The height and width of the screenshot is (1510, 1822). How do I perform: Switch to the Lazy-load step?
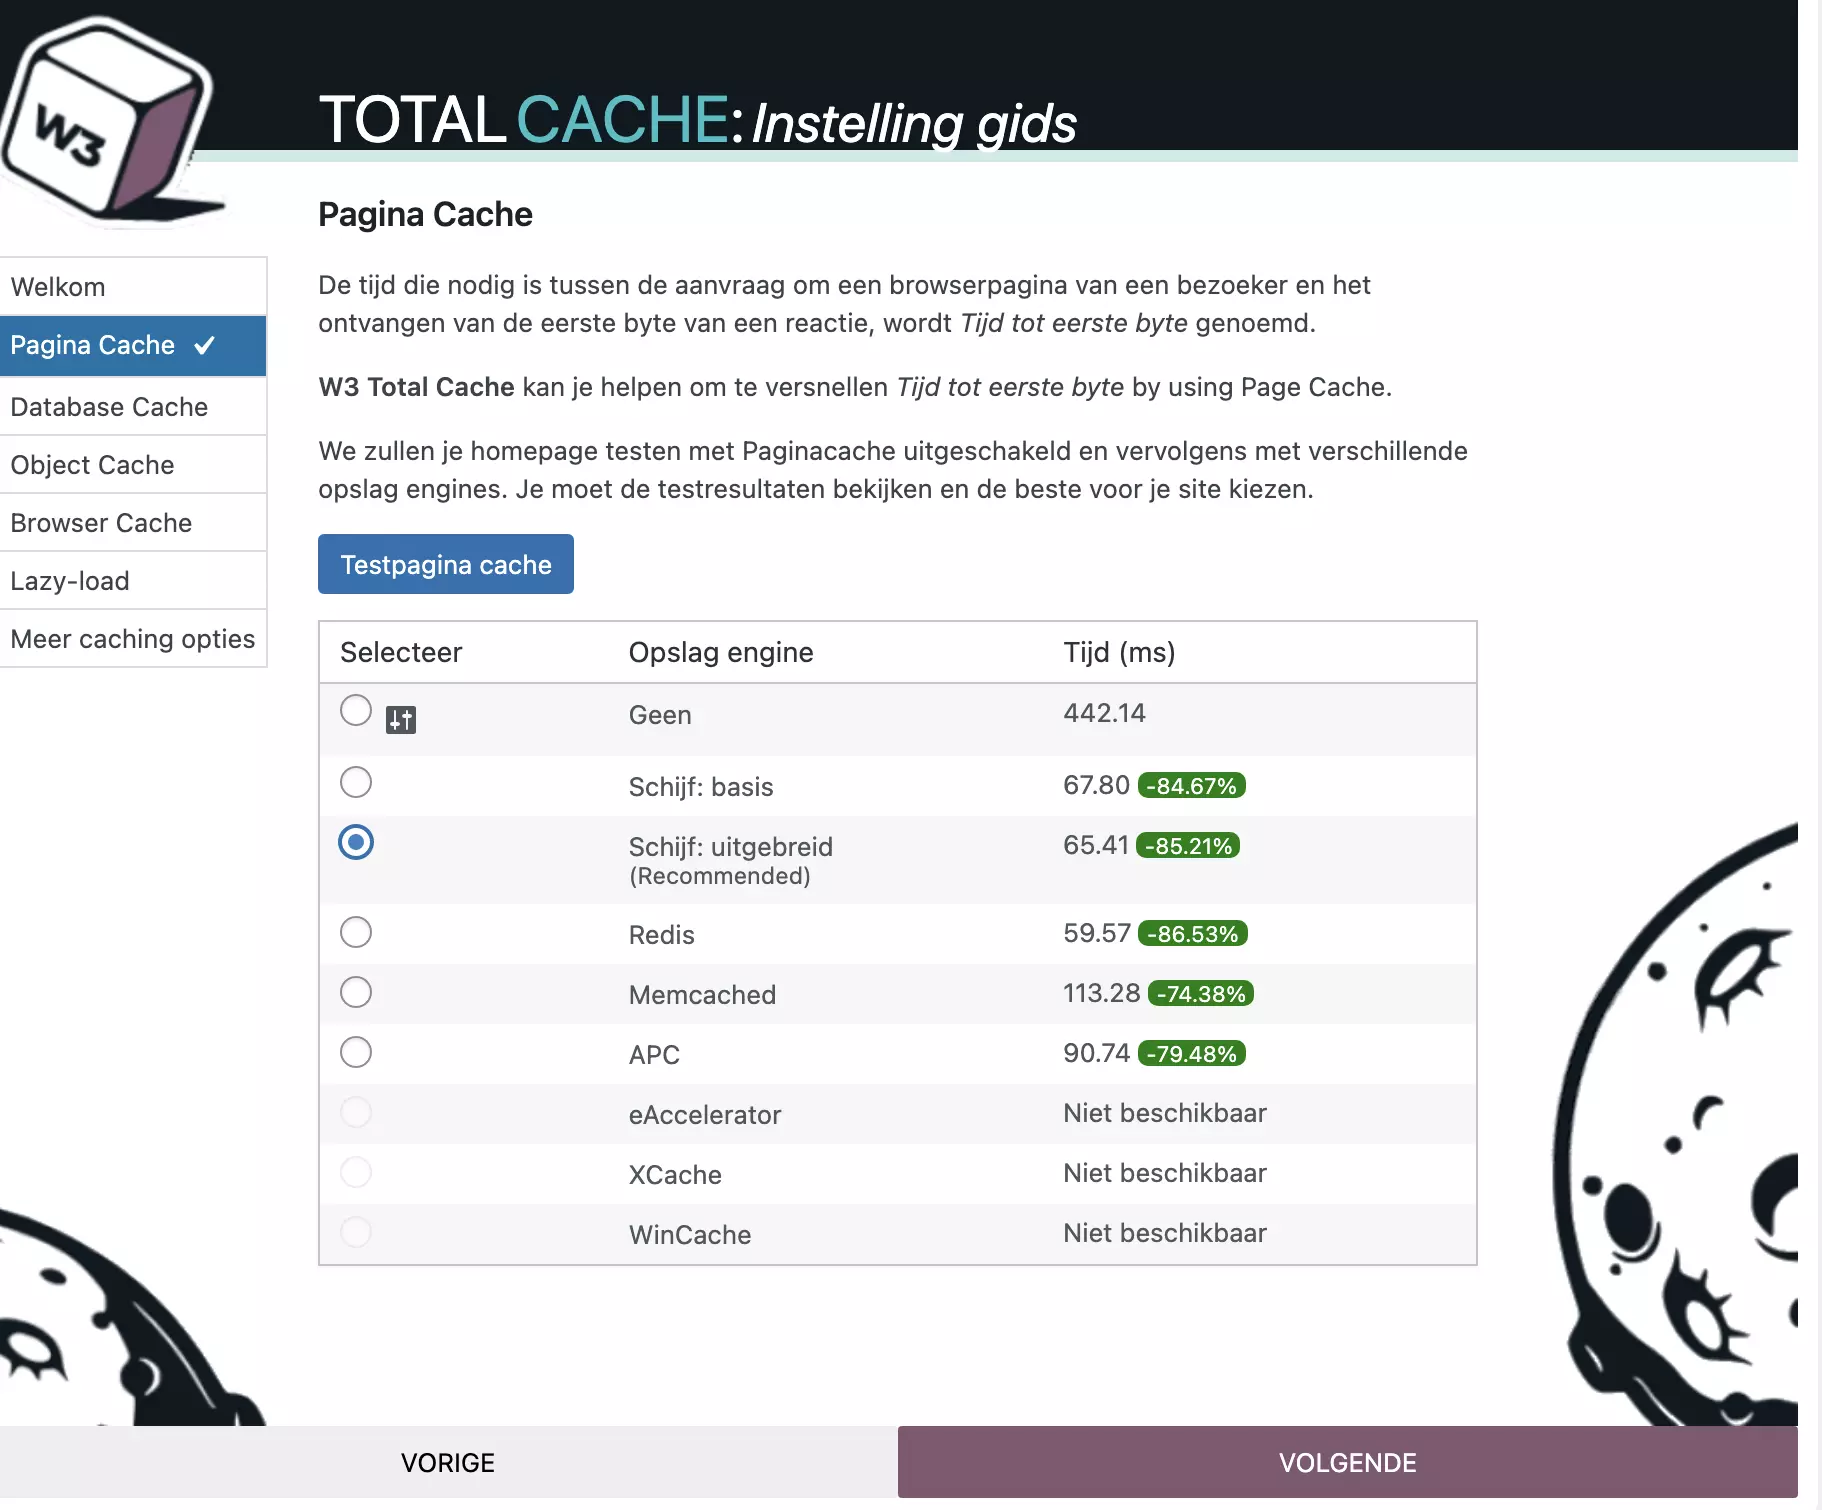click(133, 580)
